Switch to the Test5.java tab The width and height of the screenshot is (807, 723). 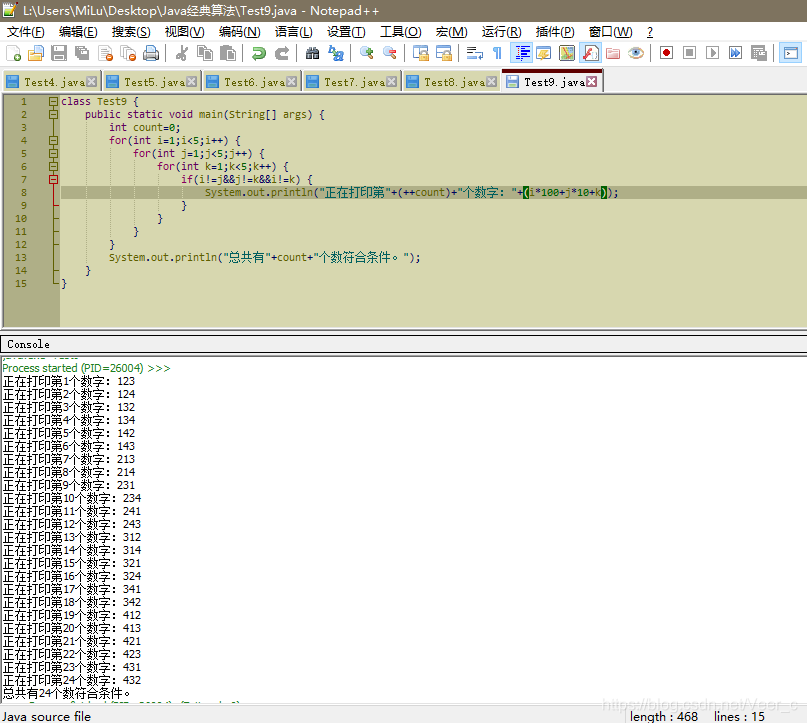[x=151, y=82]
